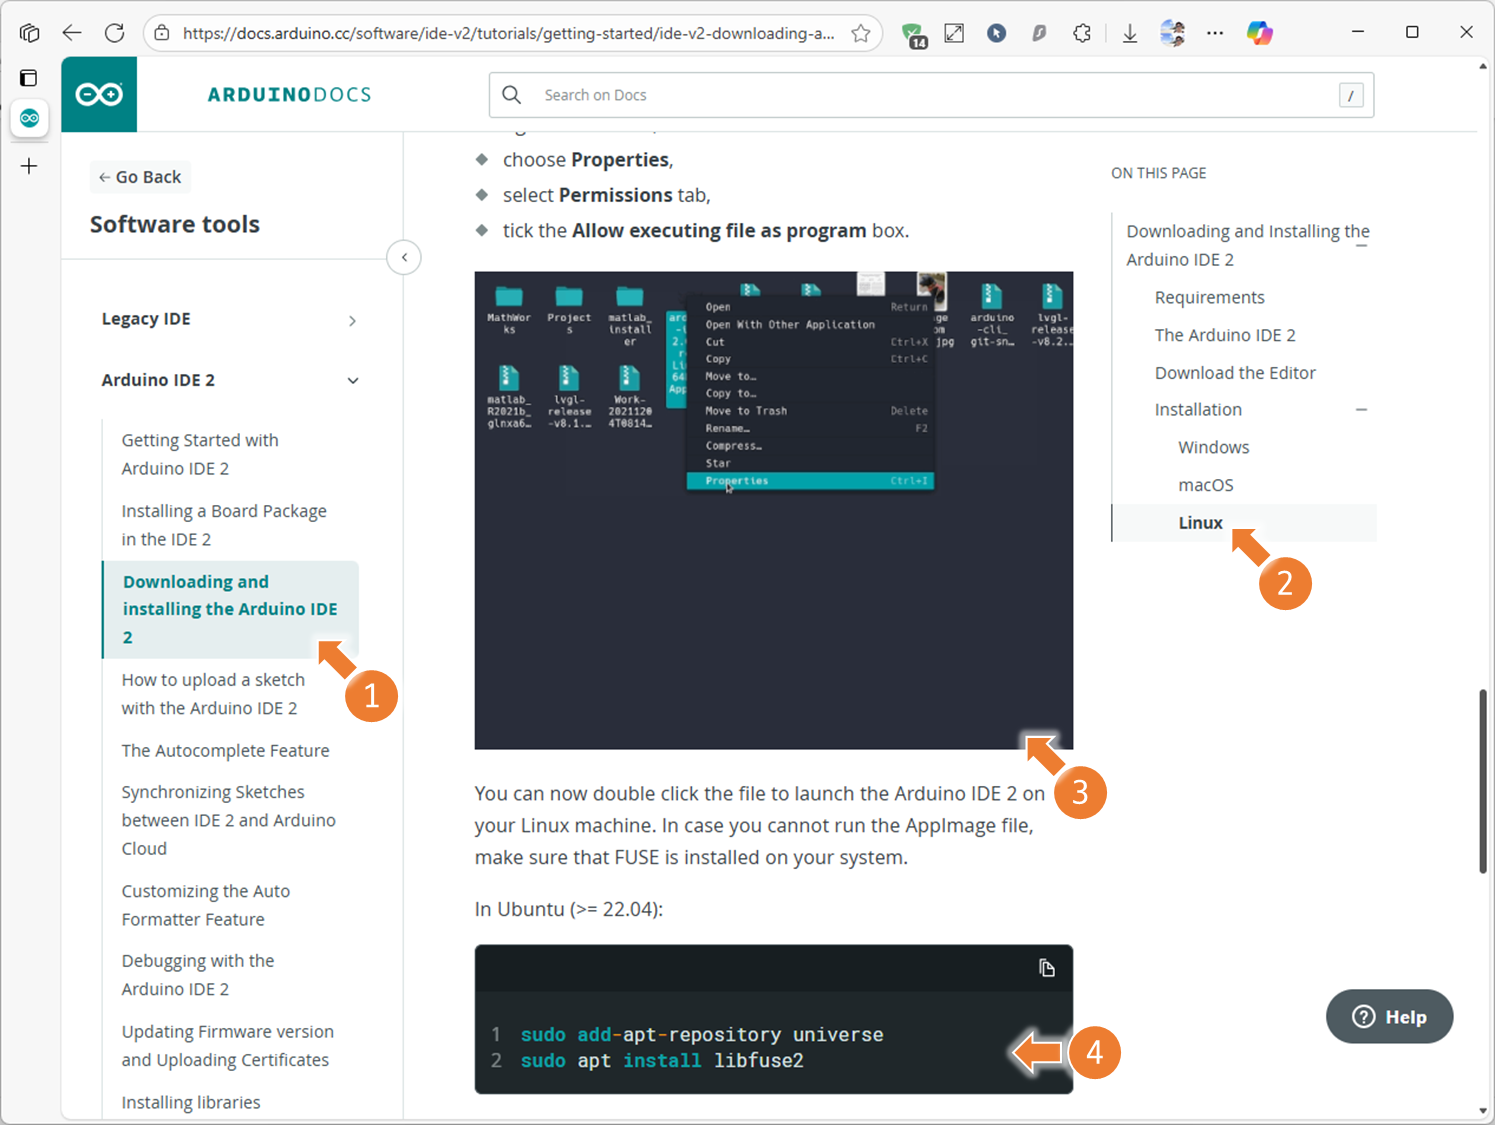Open the Extensions puzzle icon
Viewport: 1495px width, 1125px height.
1082,33
